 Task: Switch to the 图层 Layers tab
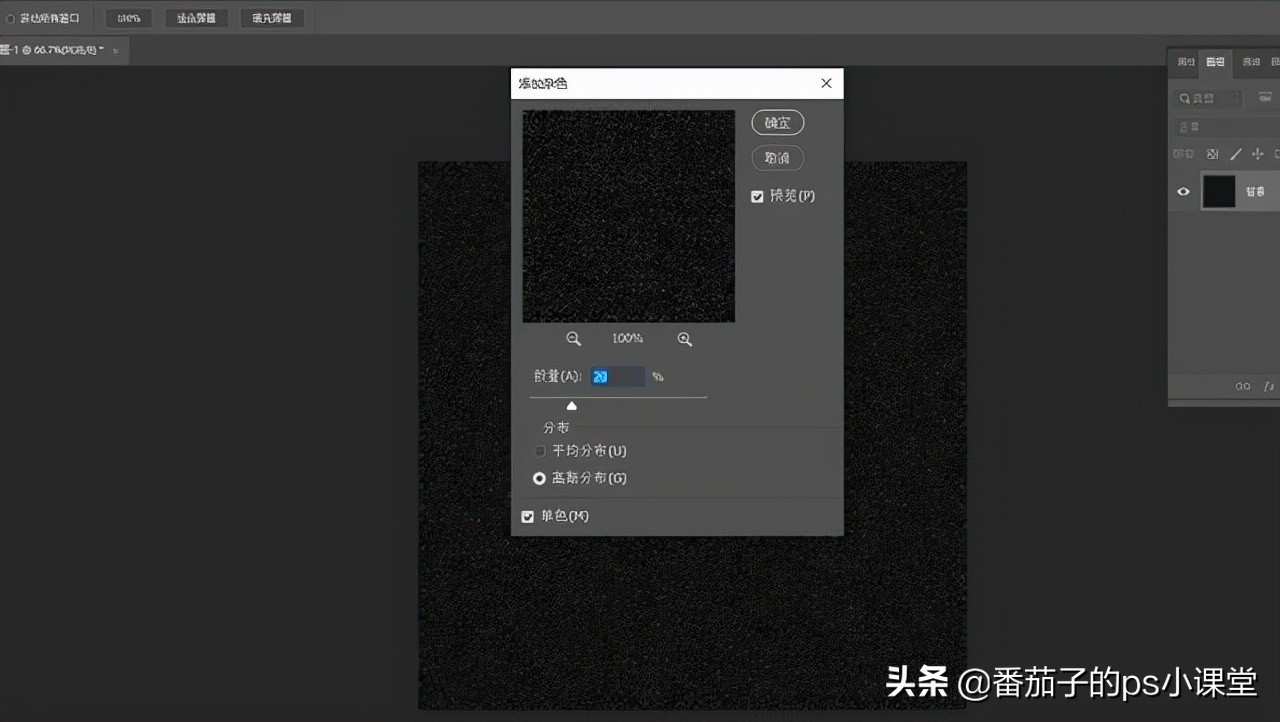(x=1215, y=62)
